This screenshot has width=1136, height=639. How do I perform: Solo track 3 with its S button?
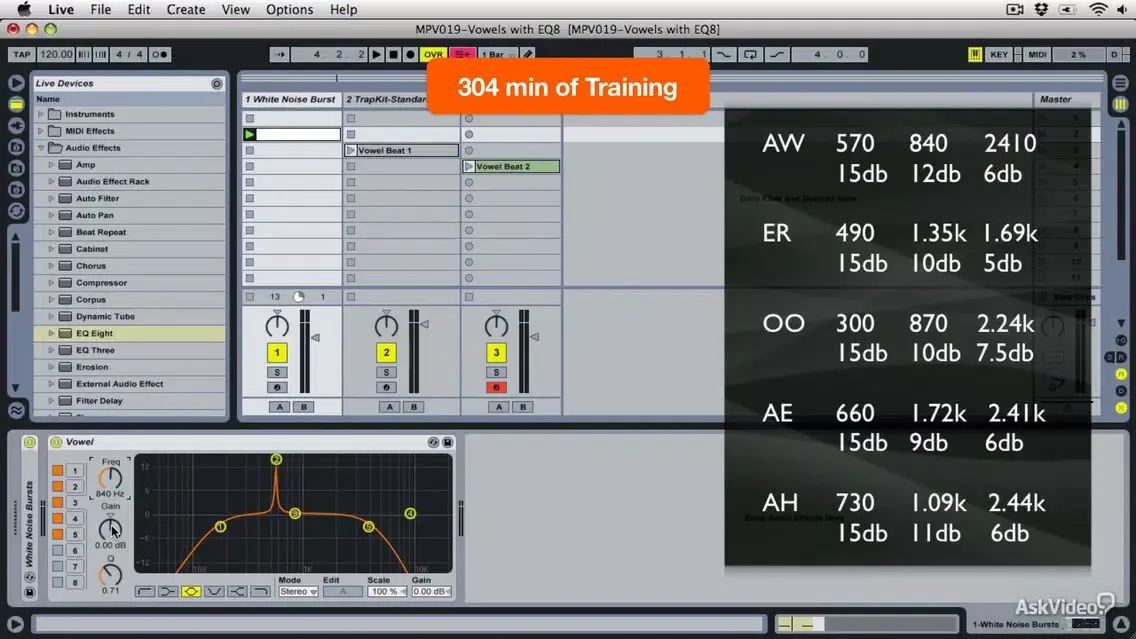click(x=496, y=372)
